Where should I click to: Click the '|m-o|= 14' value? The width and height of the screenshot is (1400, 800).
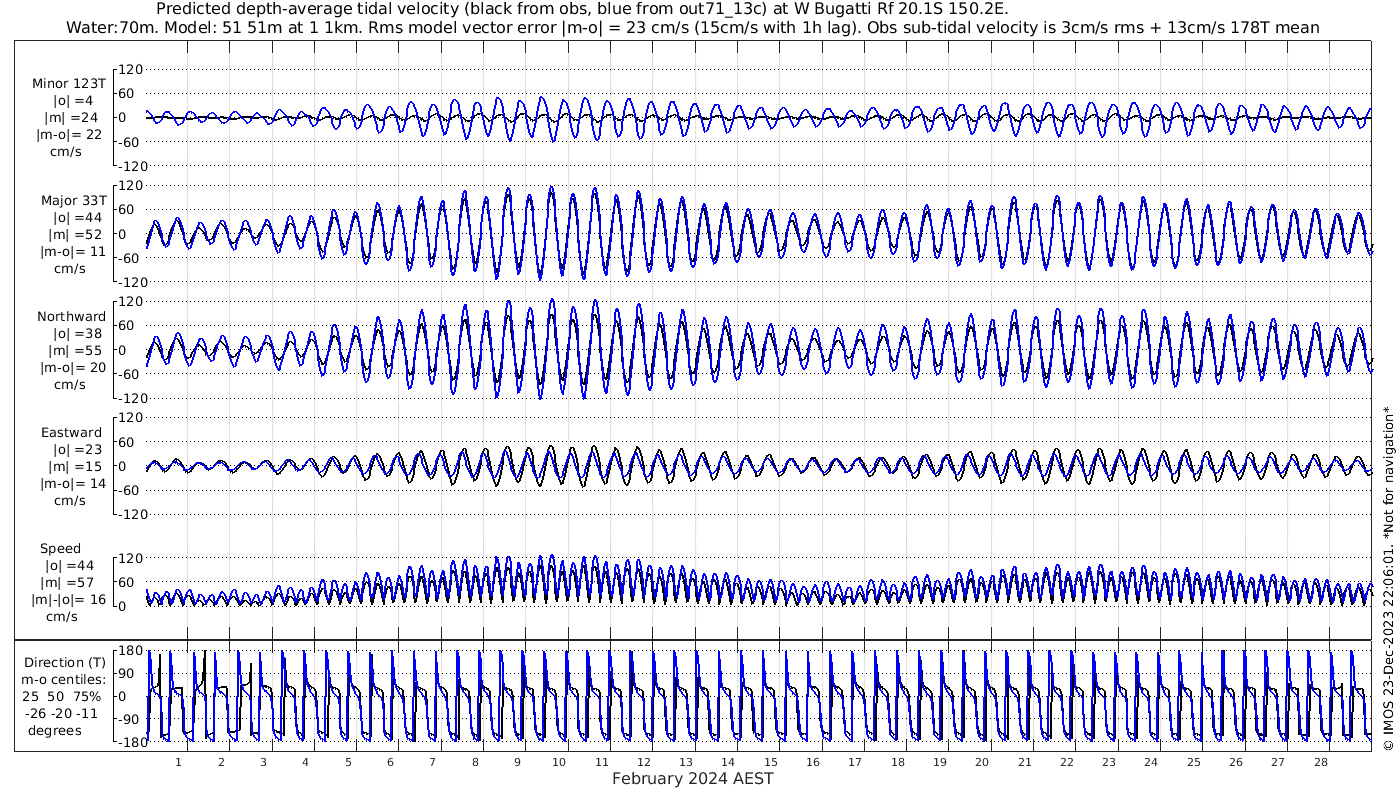pyautogui.click(x=71, y=484)
